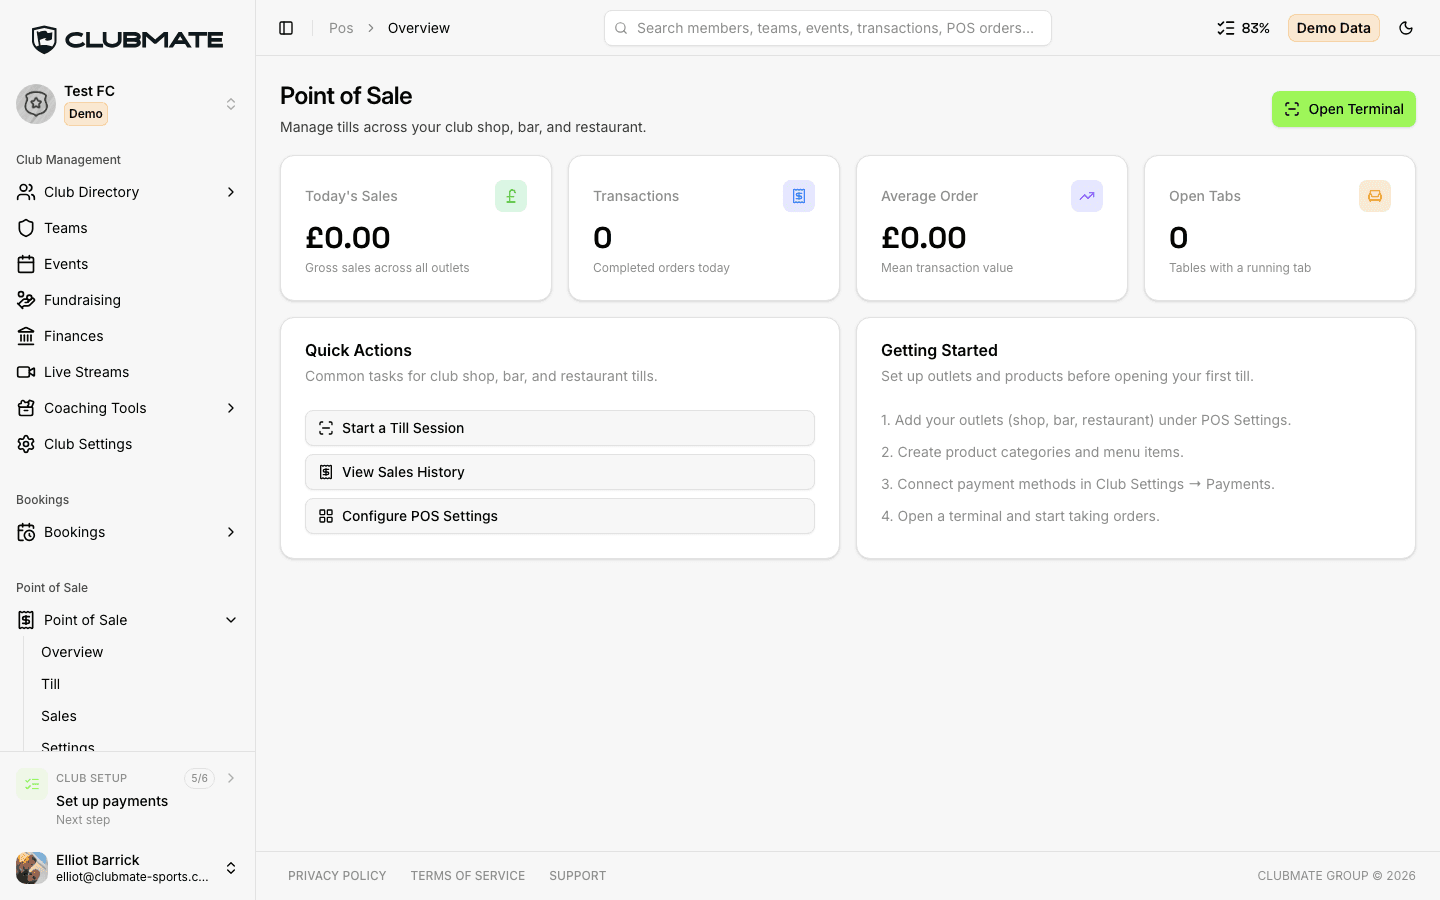Click the 'Set up payments' next step

click(x=112, y=801)
